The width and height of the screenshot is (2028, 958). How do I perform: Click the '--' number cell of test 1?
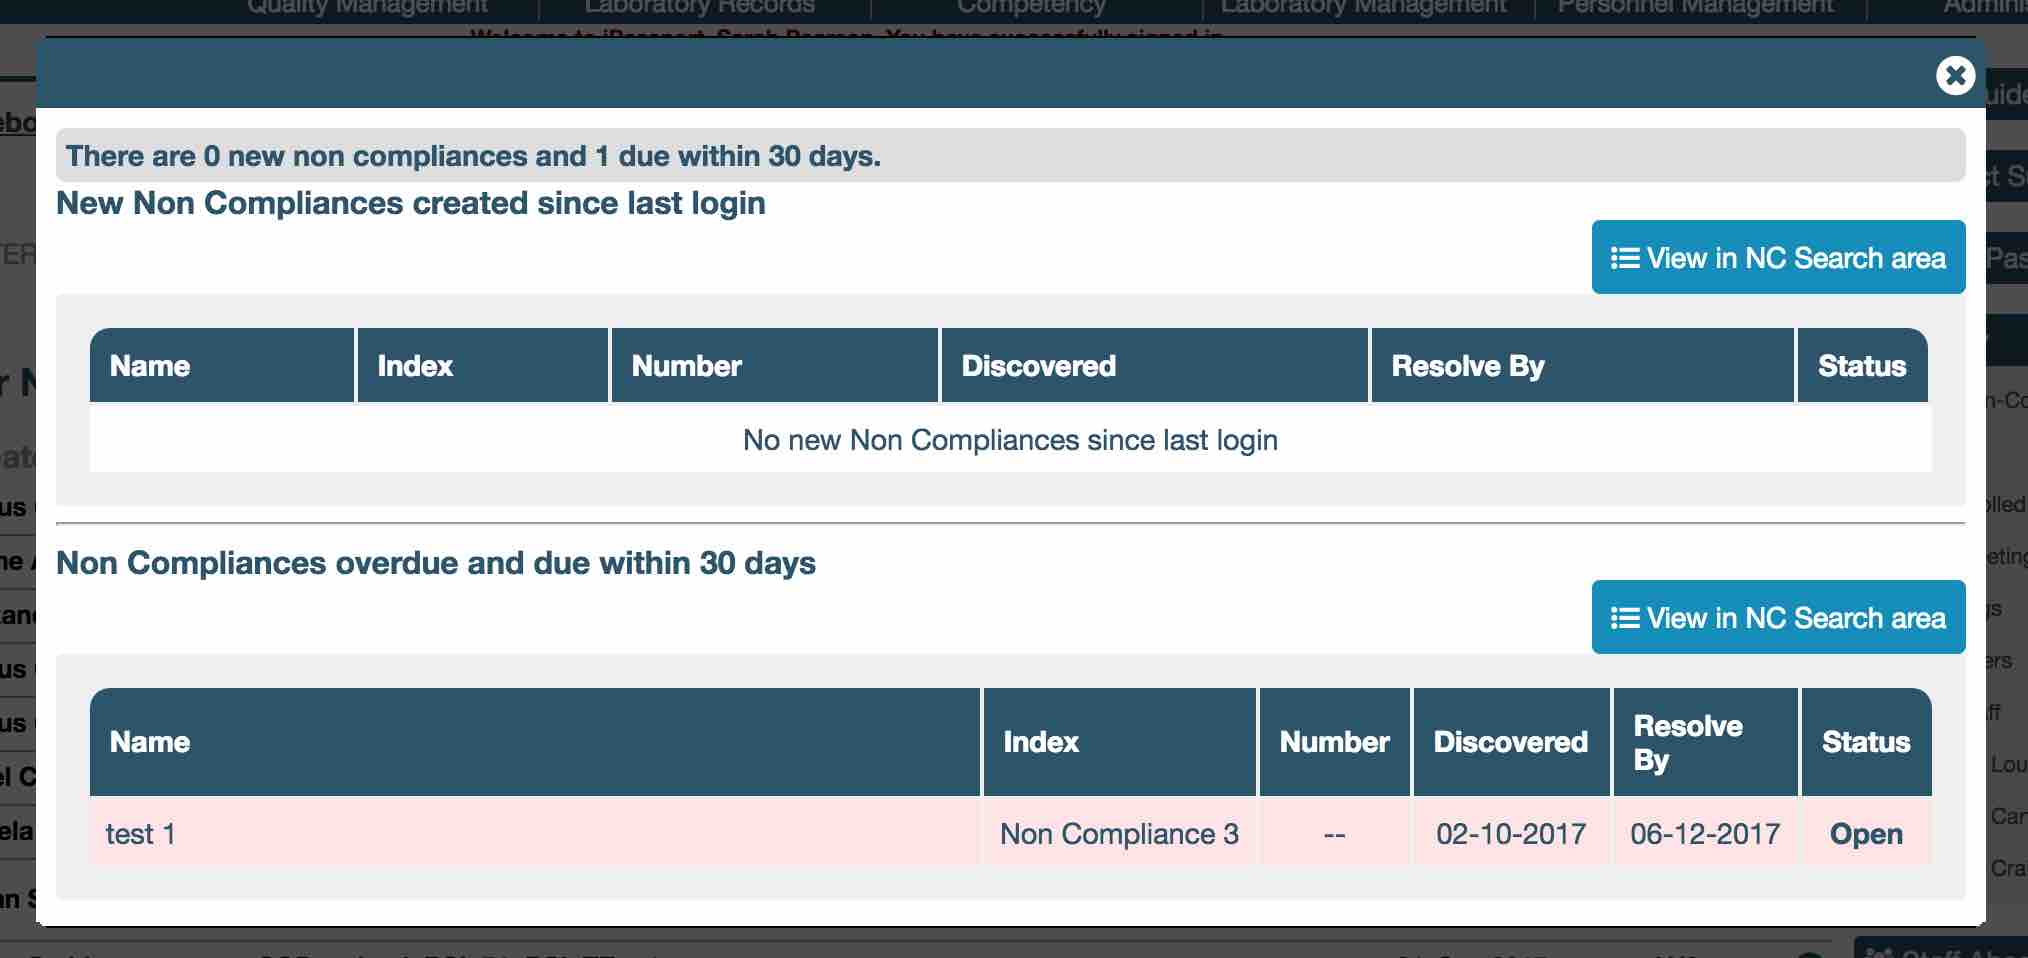point(1335,834)
